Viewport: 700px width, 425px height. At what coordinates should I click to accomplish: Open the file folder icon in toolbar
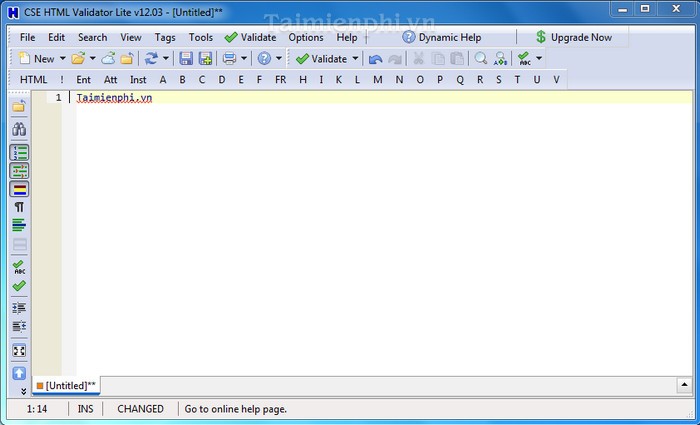coord(78,58)
